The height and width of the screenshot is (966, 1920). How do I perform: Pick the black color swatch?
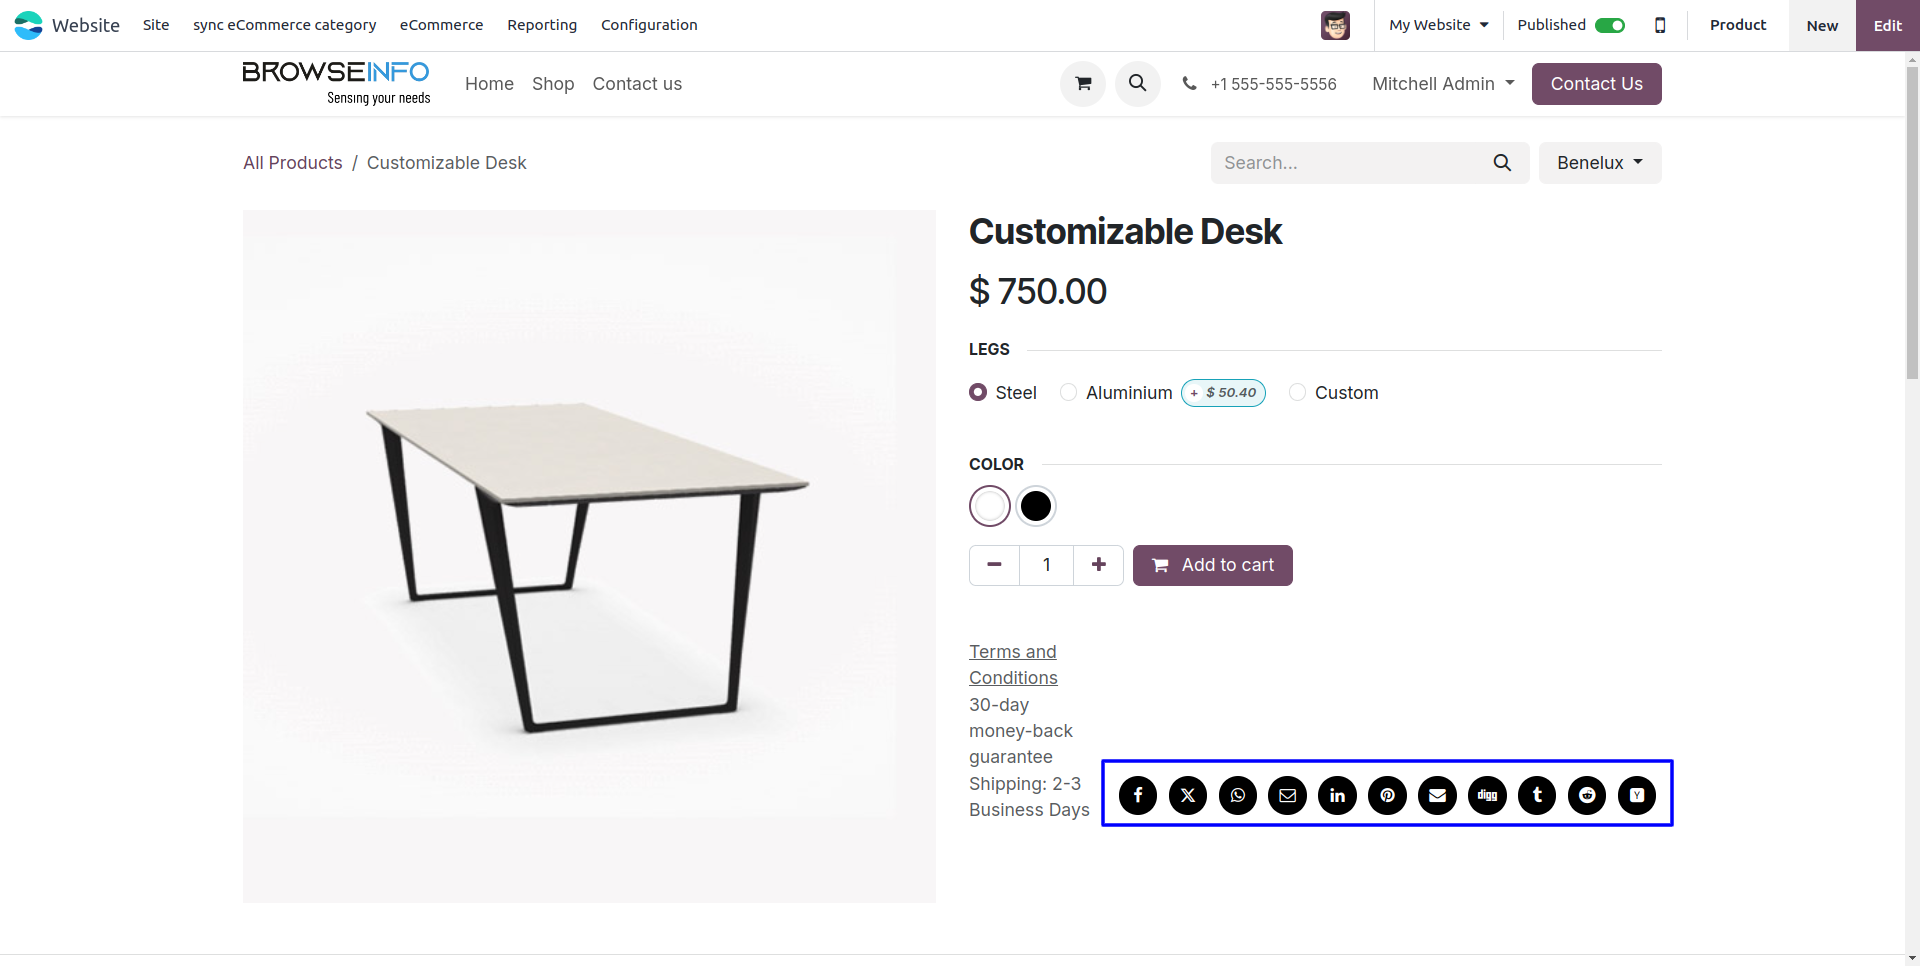coord(1036,506)
